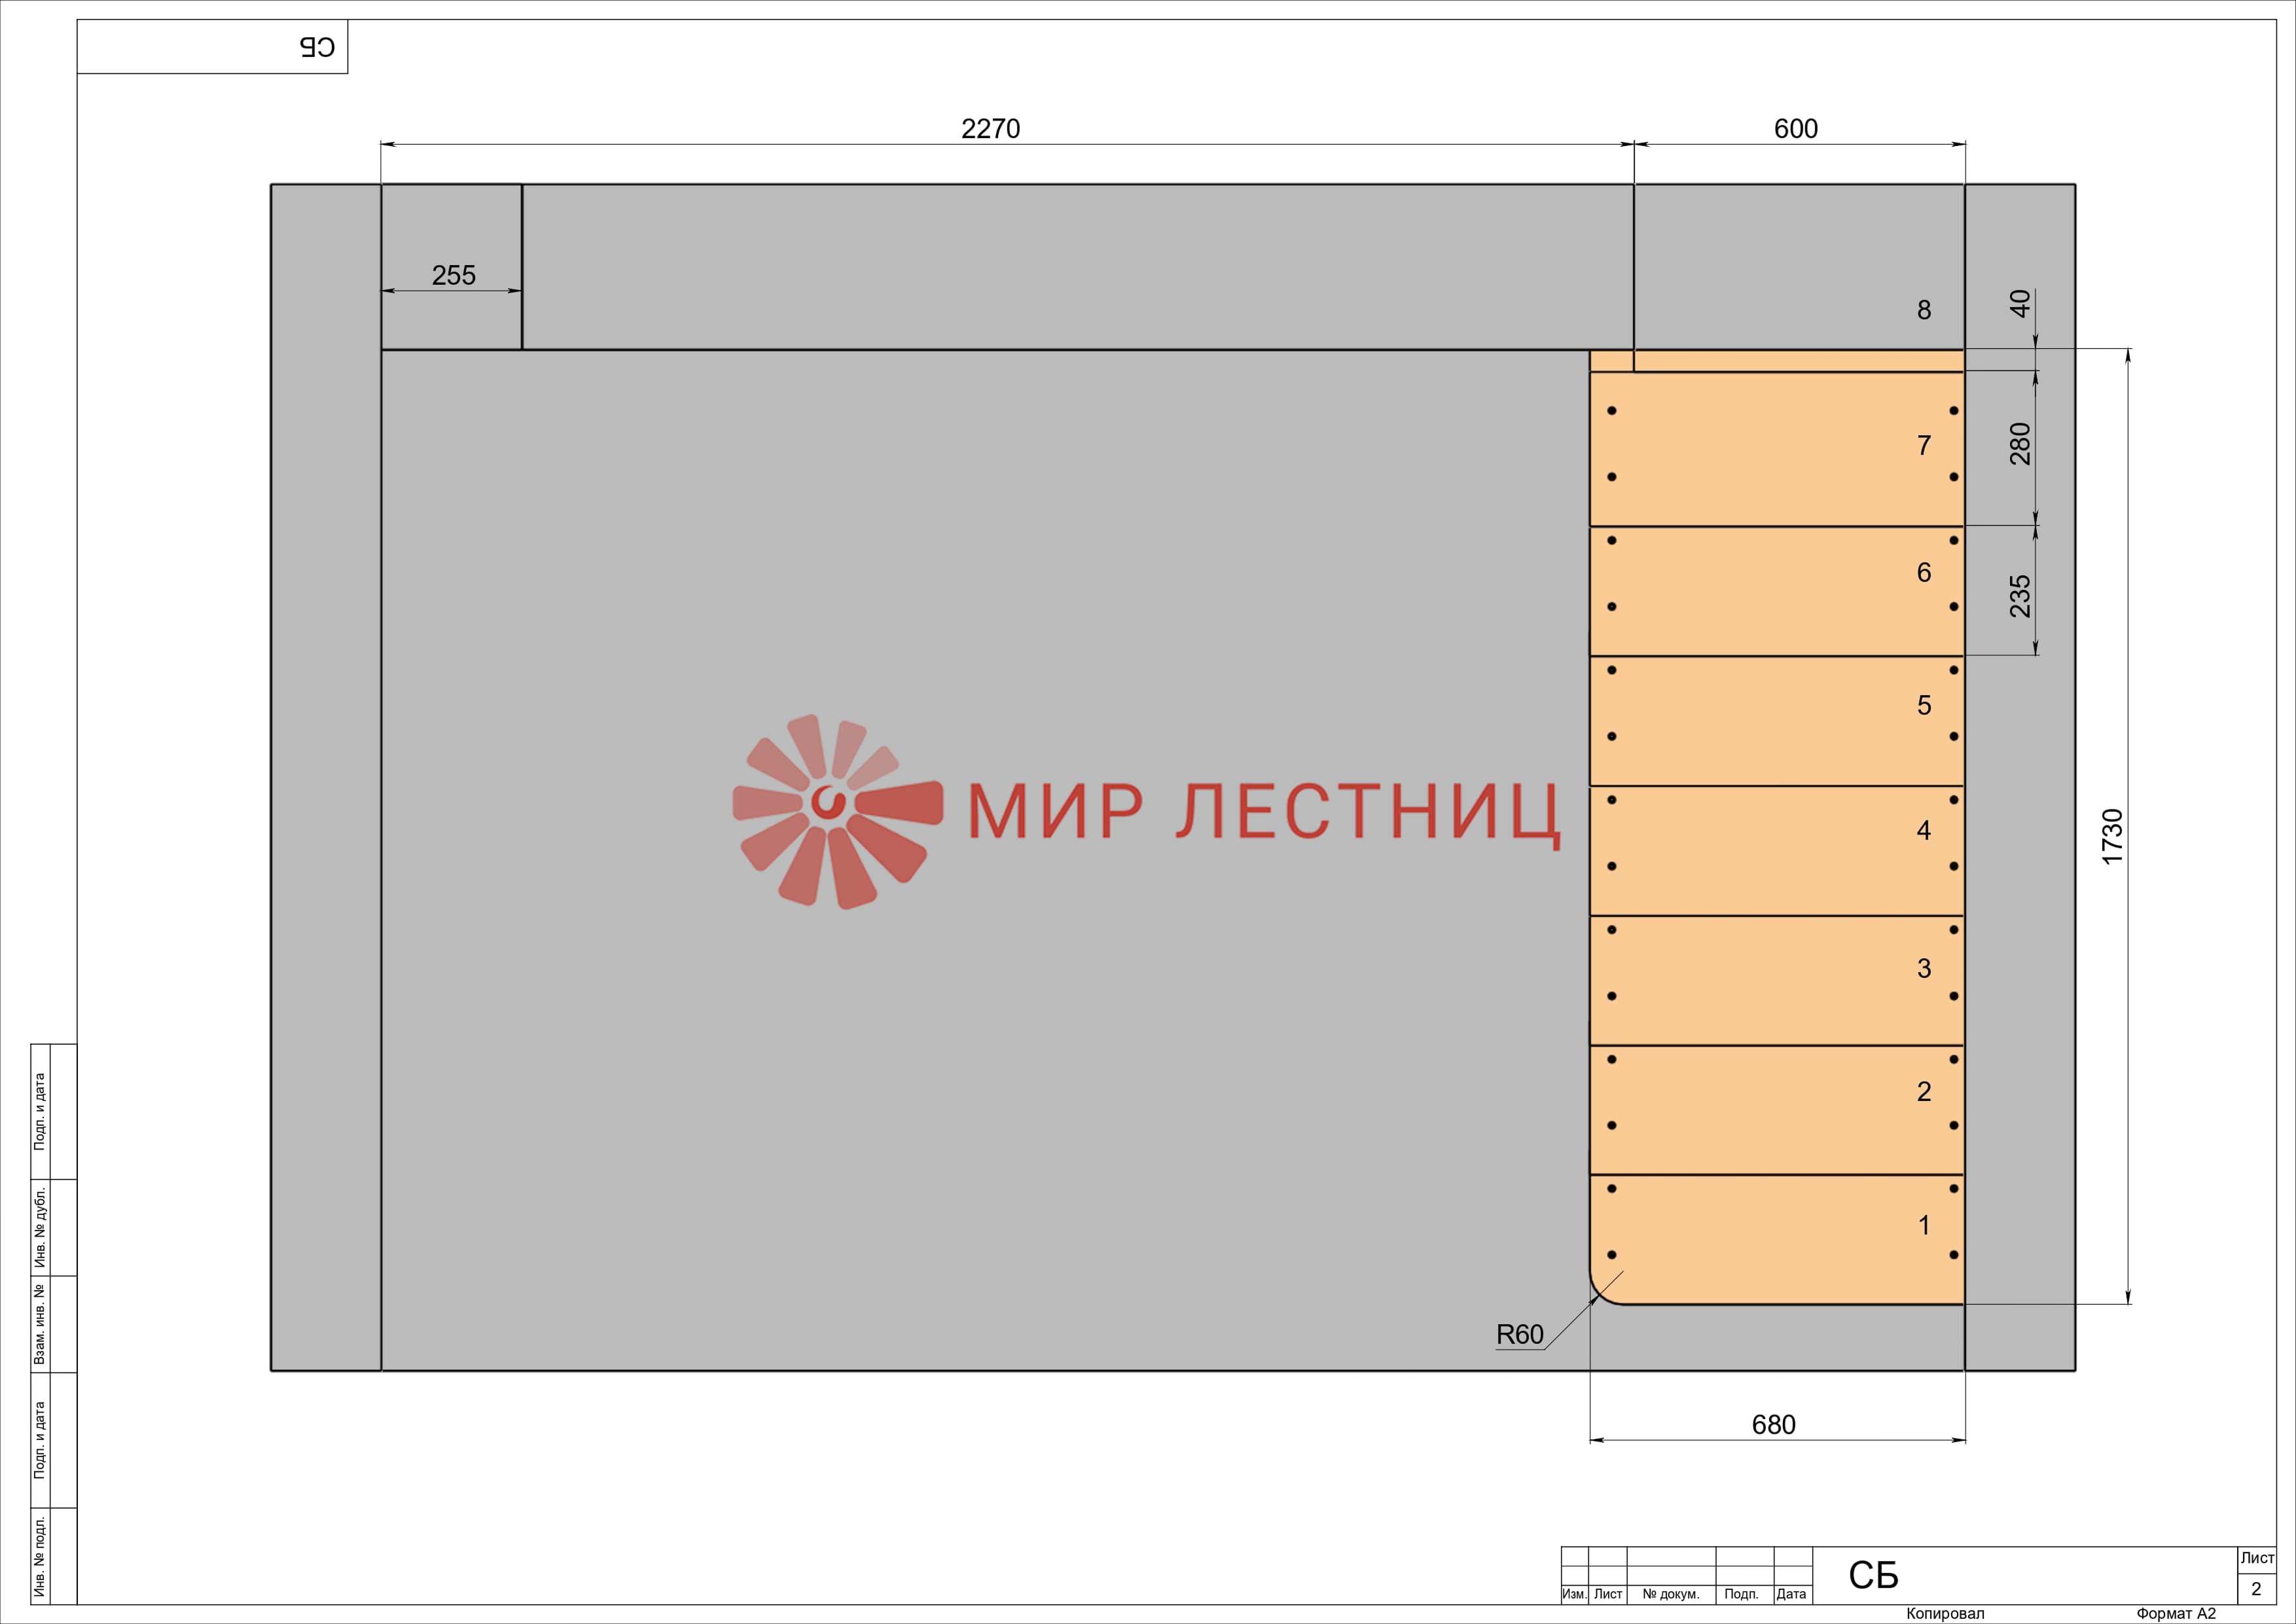
Task: Click the 255 dimension text
Action: 453,275
